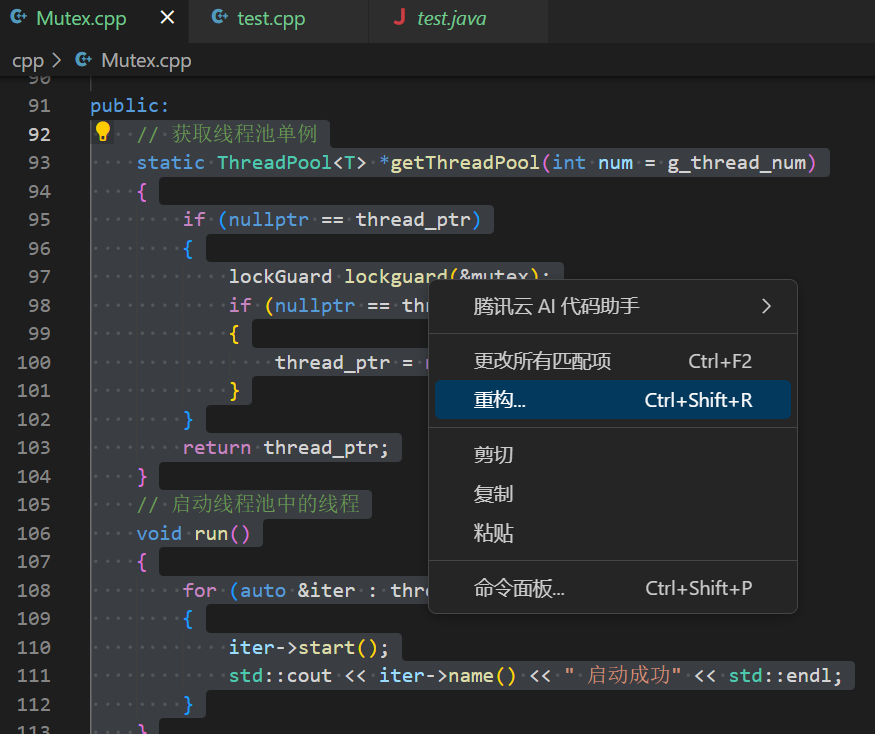Click the lightbulb code action icon
This screenshot has height=734, width=875.
point(103,132)
